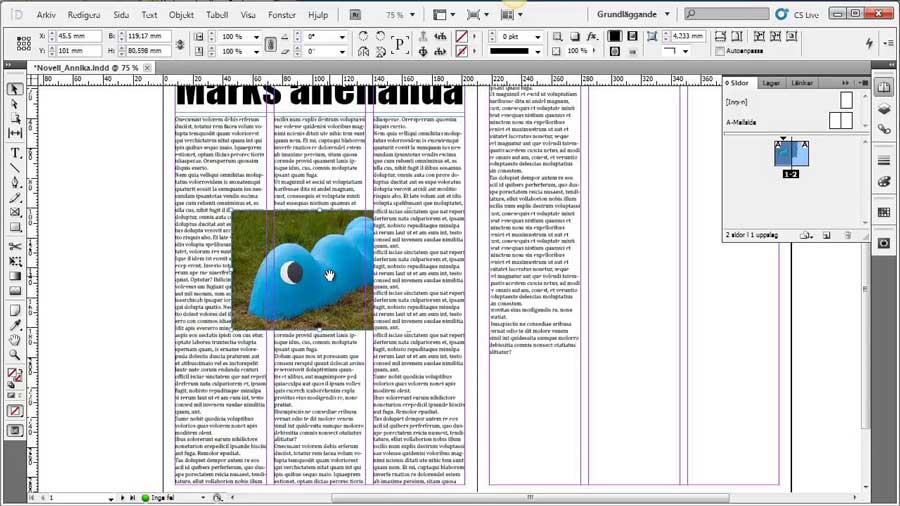Click the horizontal scrollbar at bottom

pyautogui.click(x=530, y=497)
